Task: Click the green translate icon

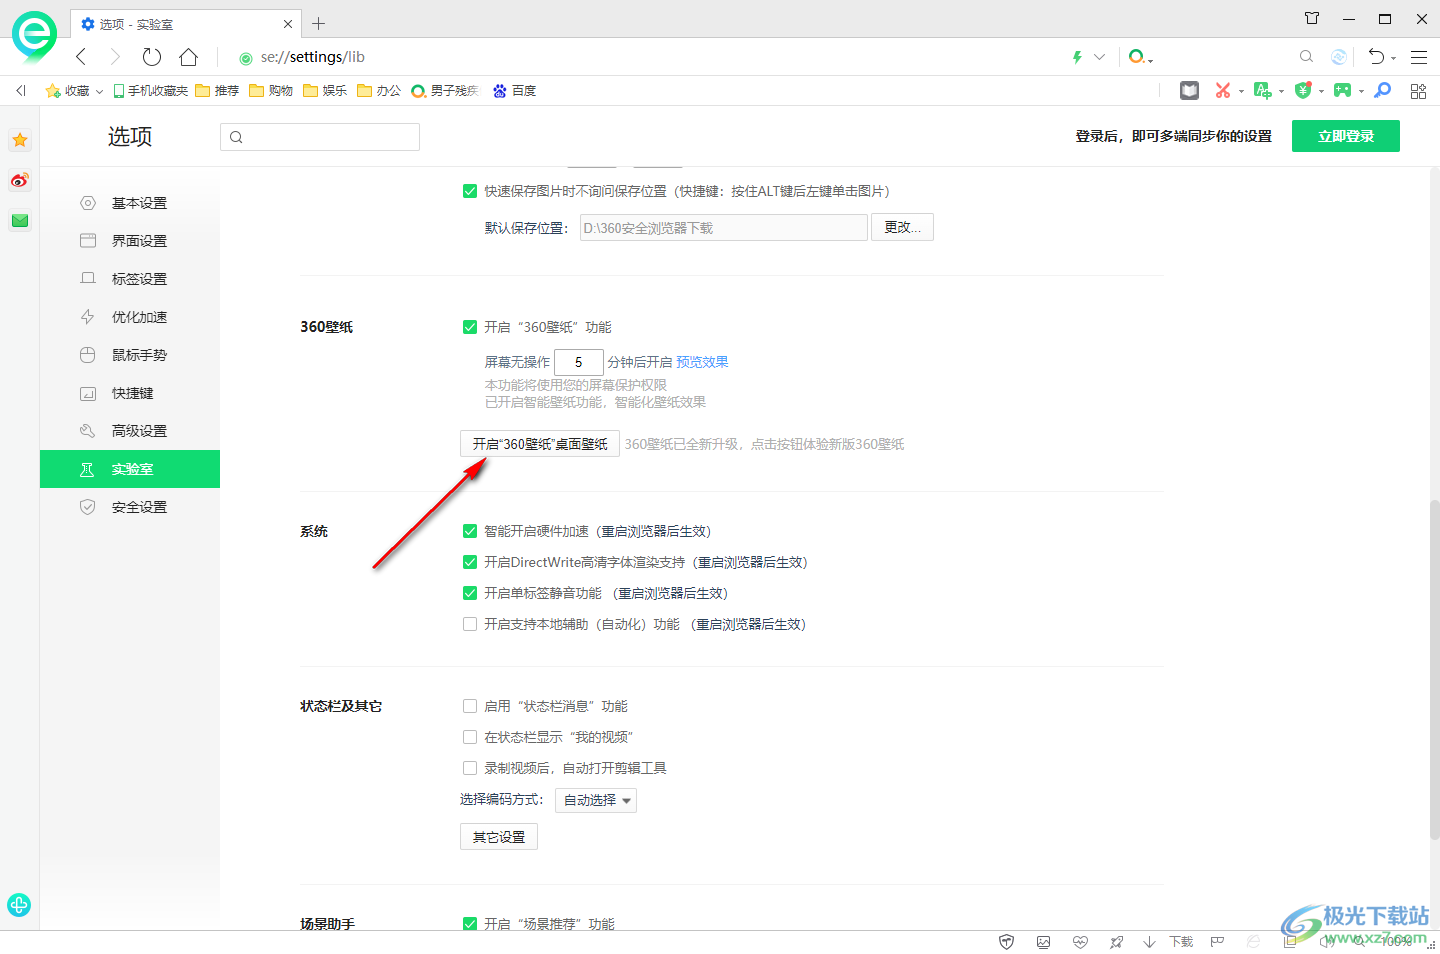Action: [x=1262, y=90]
